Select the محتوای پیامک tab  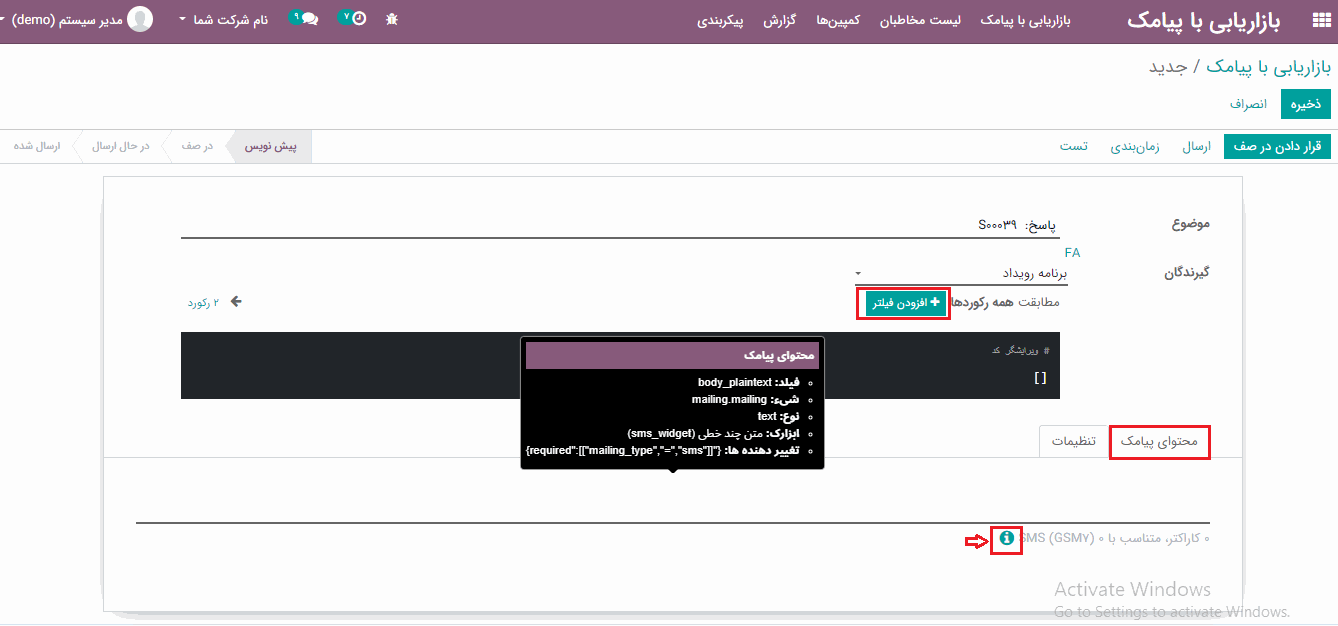(1160, 441)
